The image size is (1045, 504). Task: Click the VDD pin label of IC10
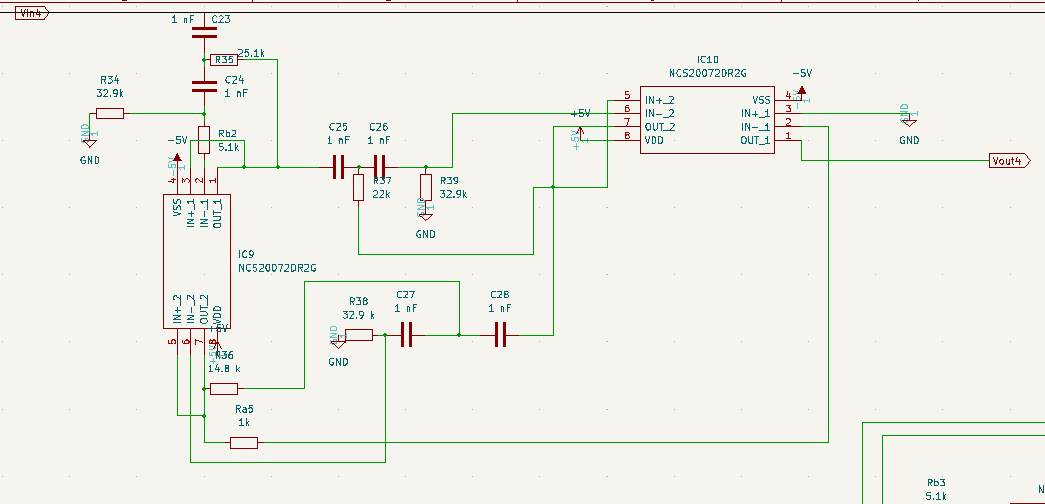pos(654,141)
